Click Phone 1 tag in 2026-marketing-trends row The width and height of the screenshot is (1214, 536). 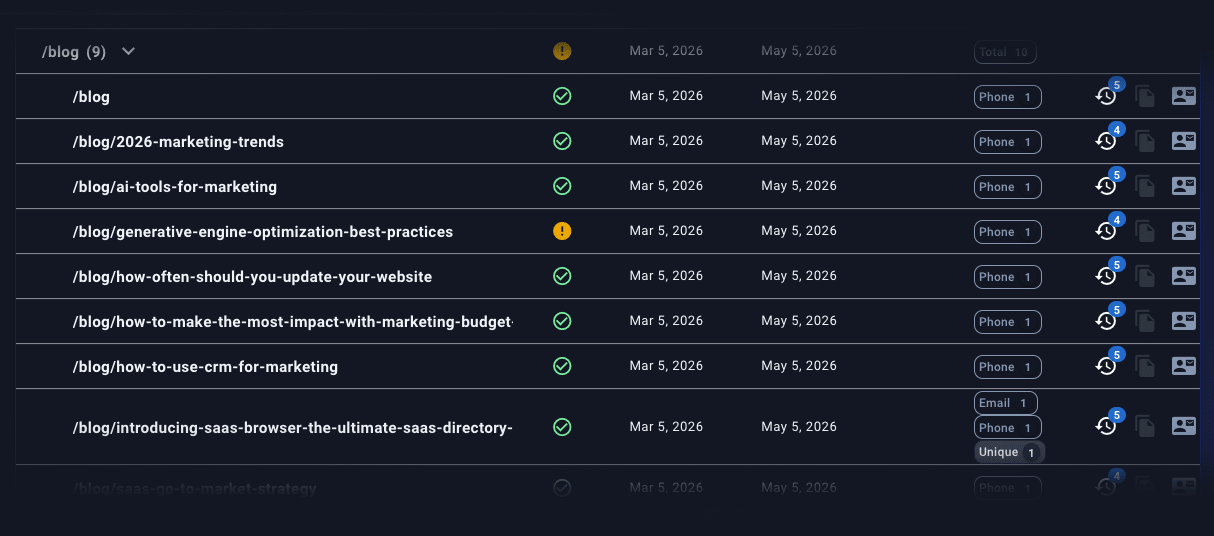[1008, 142]
